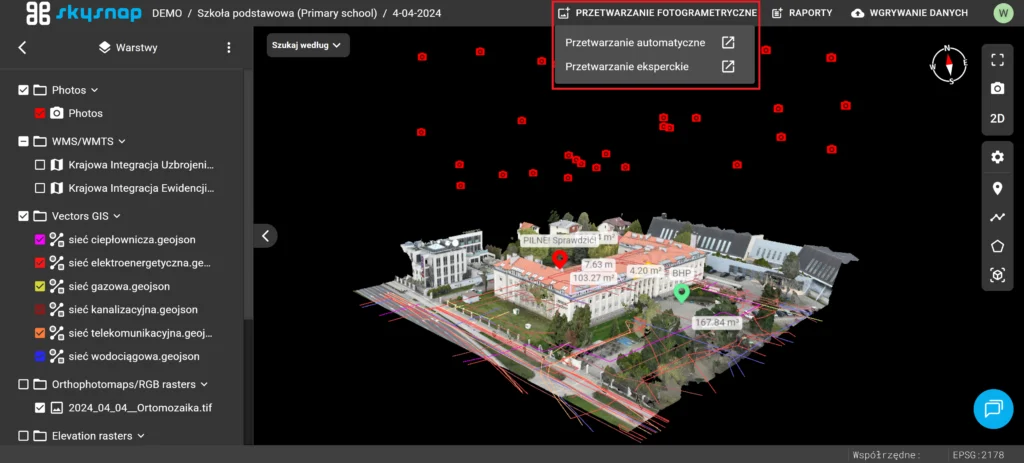Toggle 2024_04_04 Ortomozaika.tif raster visibility

tap(40, 408)
